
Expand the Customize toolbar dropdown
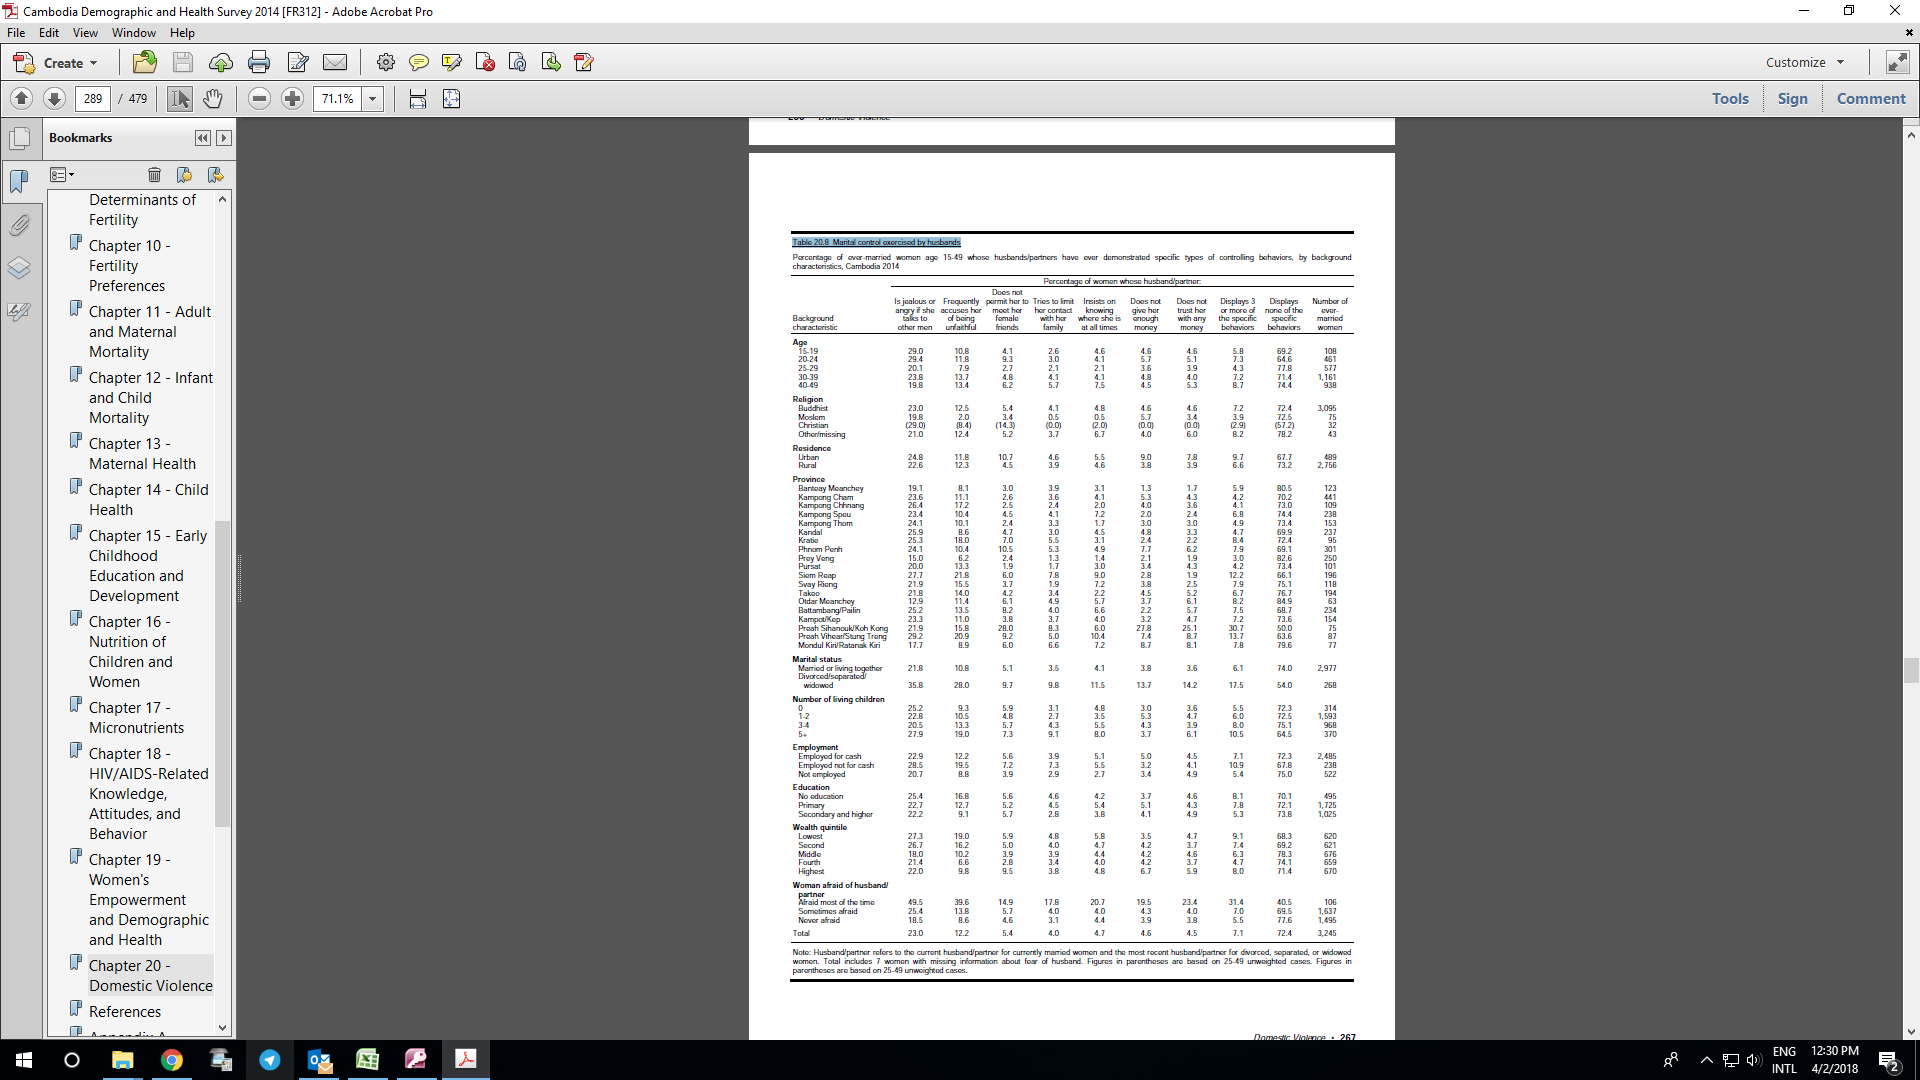coord(1805,62)
